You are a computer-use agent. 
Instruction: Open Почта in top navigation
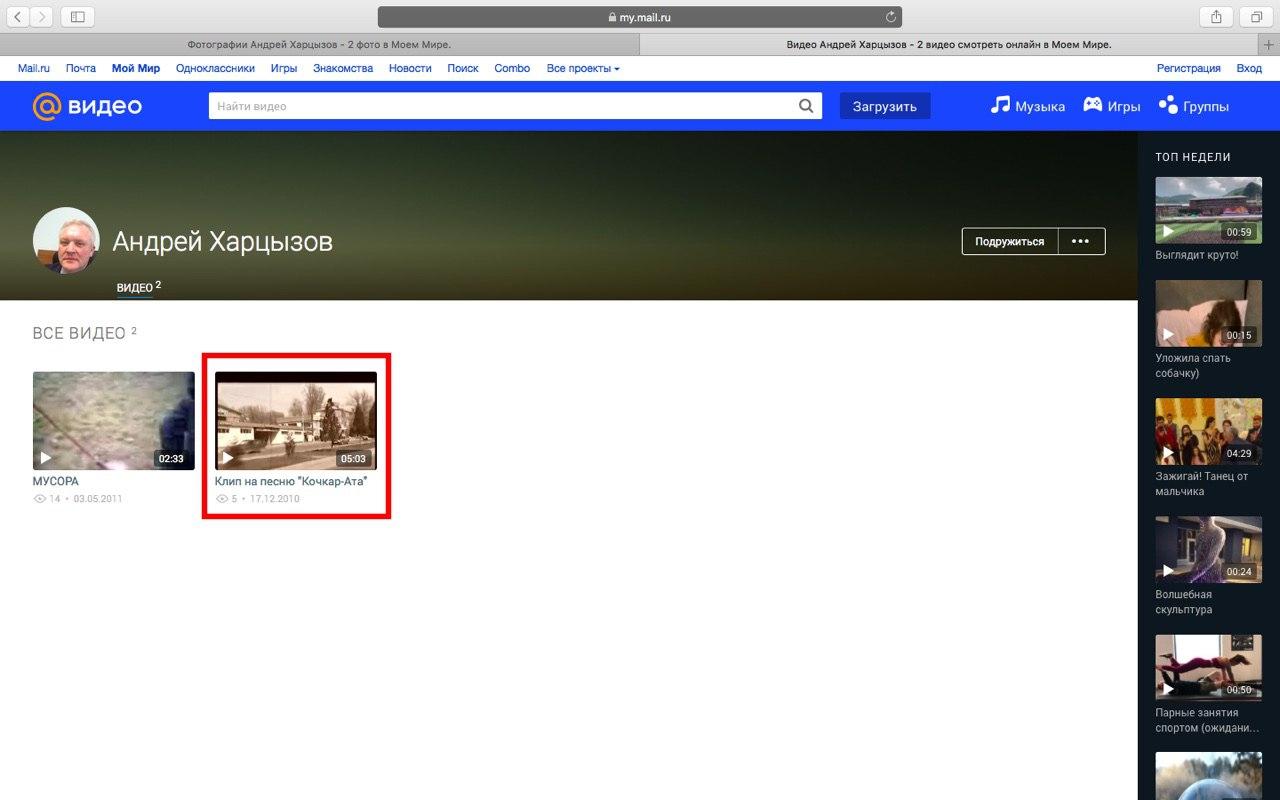point(81,68)
